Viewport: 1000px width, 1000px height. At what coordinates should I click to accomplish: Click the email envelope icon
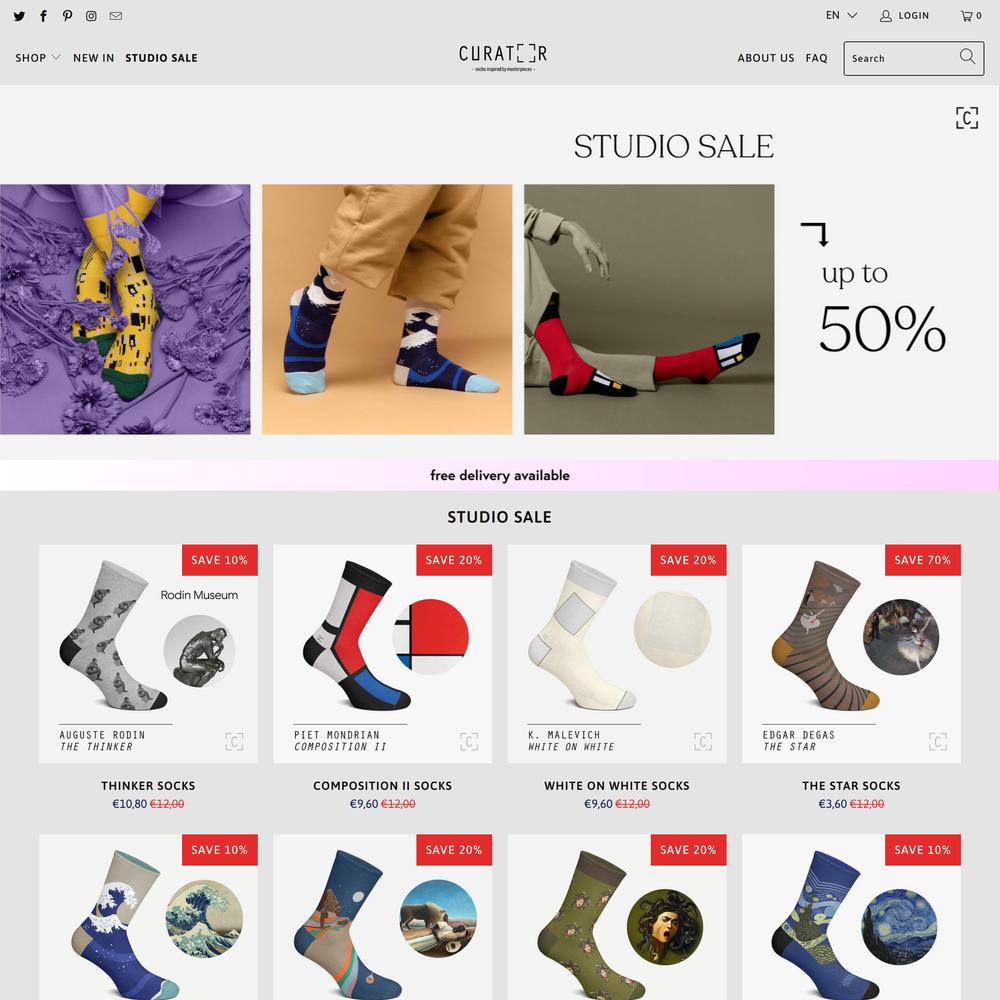click(x=115, y=16)
